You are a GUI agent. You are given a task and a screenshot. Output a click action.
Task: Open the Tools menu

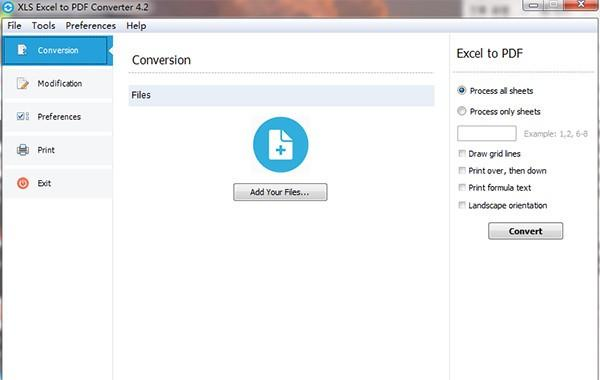(44, 26)
